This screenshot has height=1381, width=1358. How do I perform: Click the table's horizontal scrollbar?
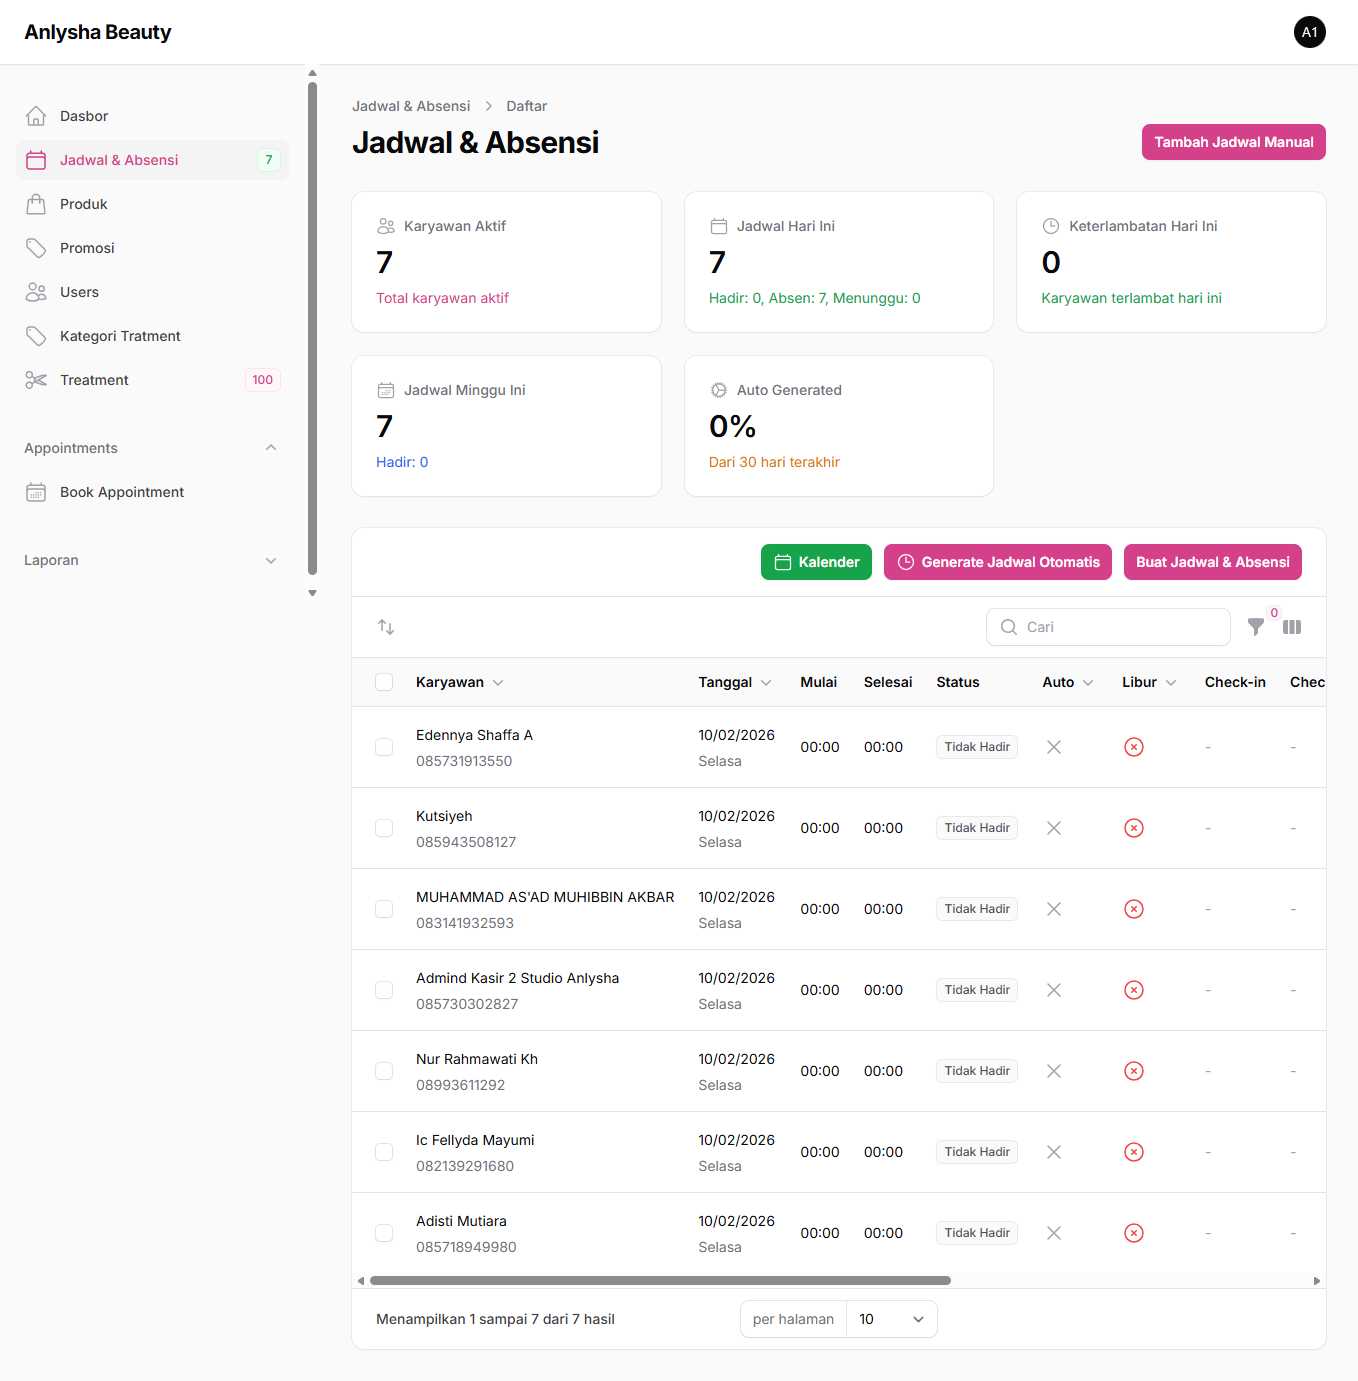click(660, 1280)
